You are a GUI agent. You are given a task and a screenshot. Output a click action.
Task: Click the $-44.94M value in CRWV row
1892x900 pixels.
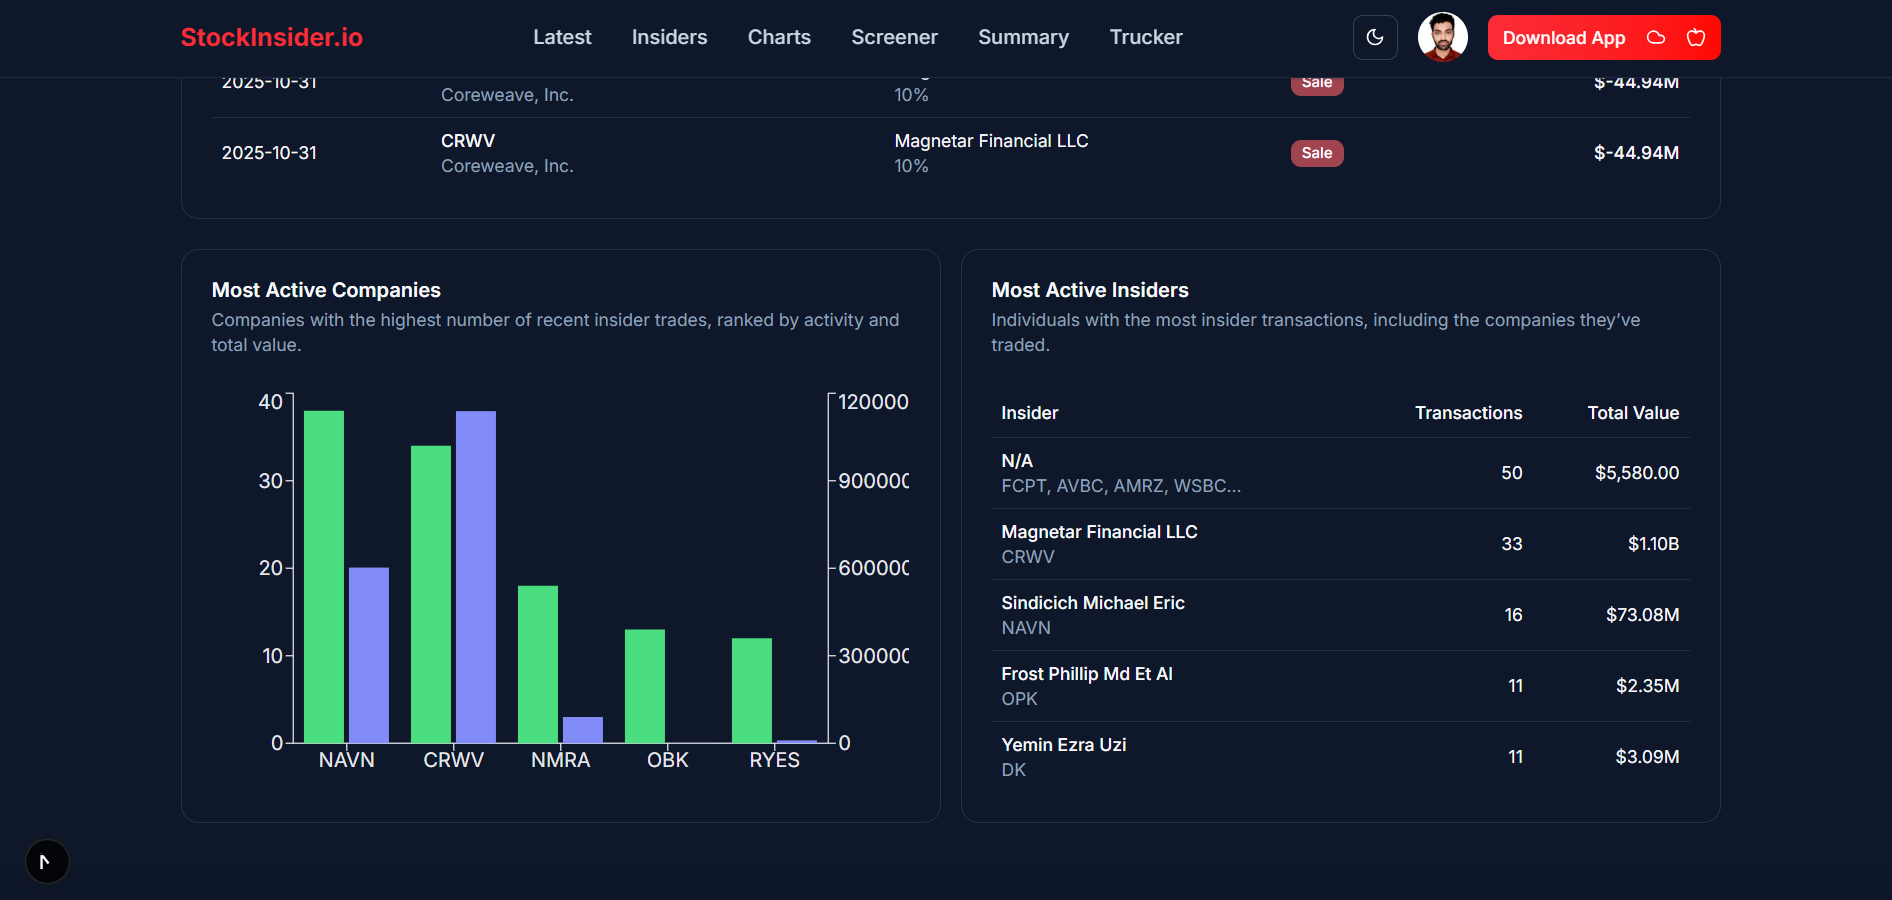click(x=1636, y=153)
